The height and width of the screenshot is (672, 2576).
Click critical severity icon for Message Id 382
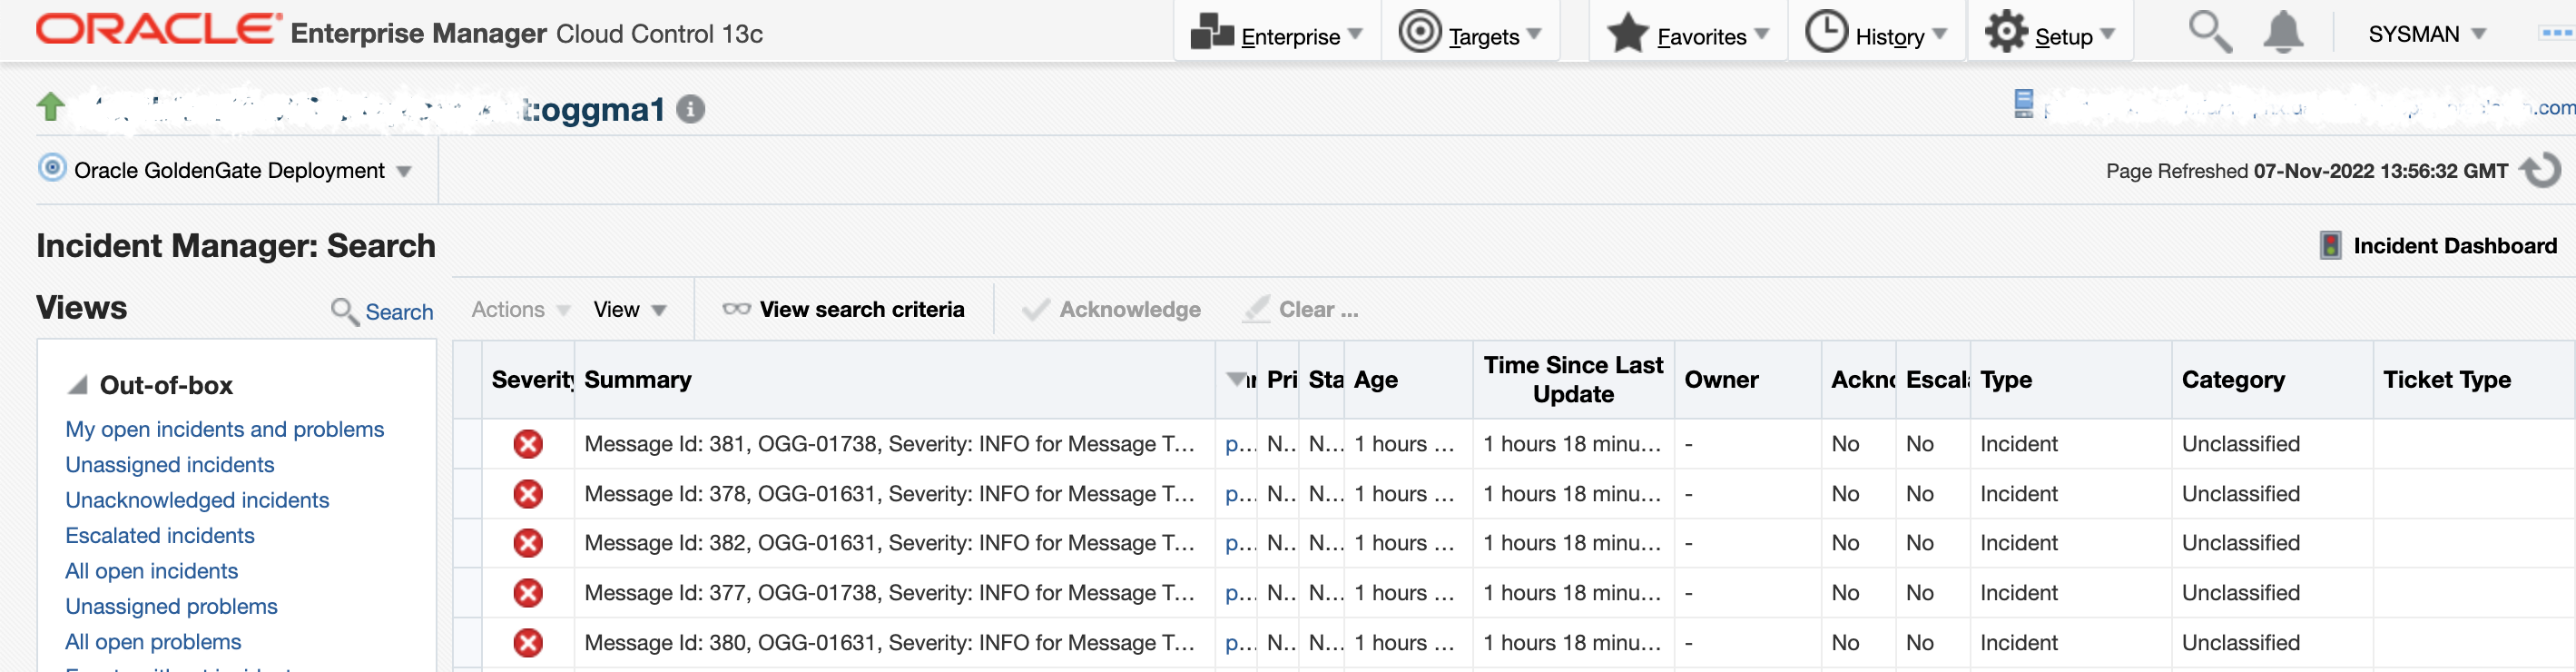click(x=528, y=543)
